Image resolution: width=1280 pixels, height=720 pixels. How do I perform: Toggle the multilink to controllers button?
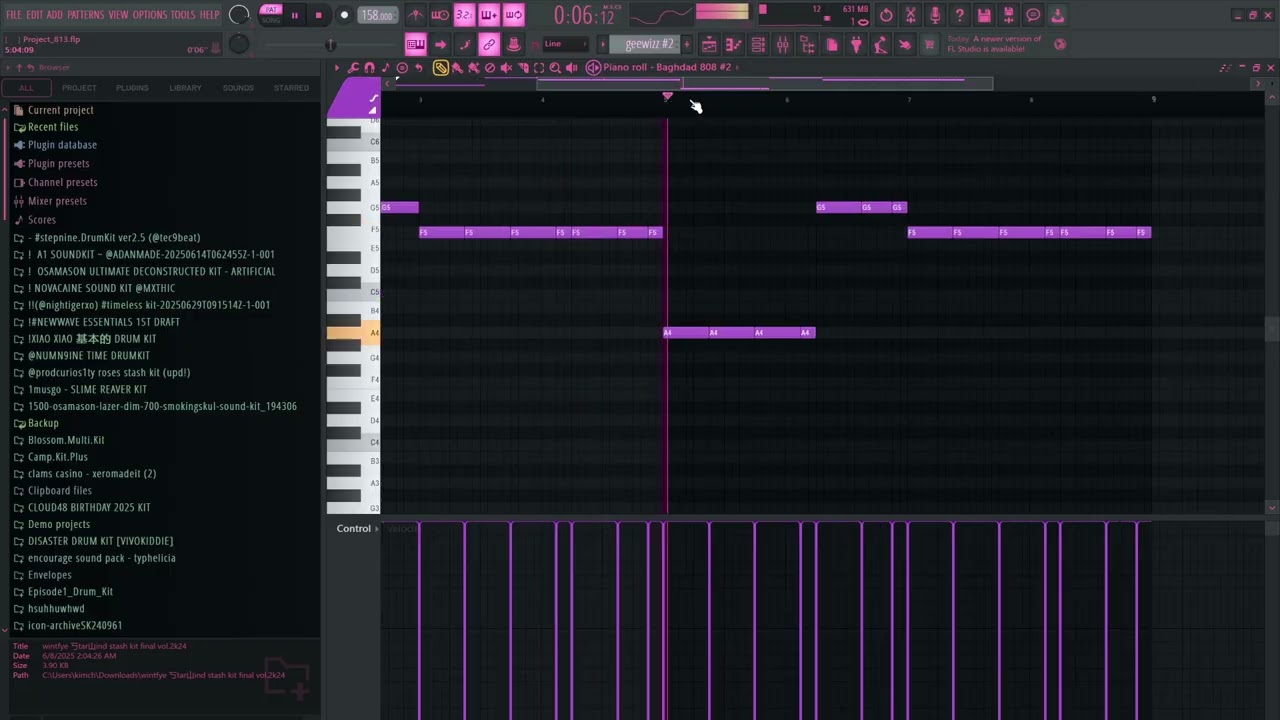tap(489, 45)
